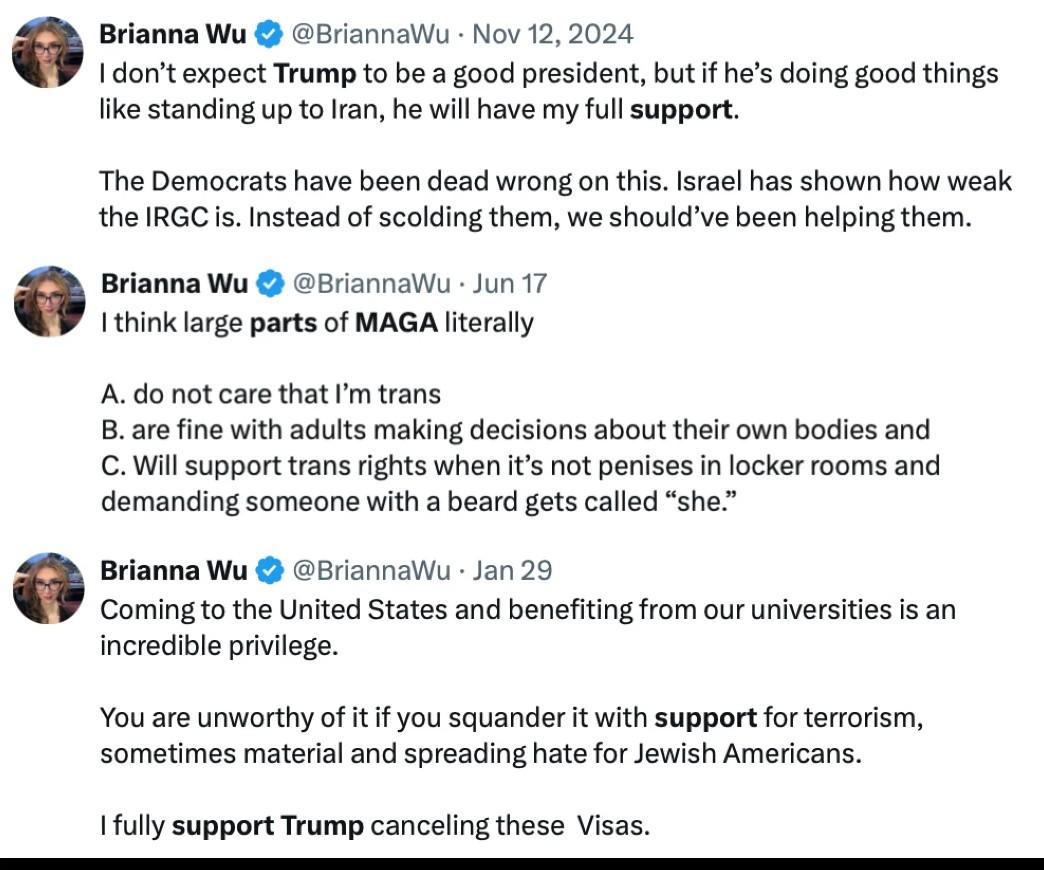
Task: Open the profile avatar beside the Jan 29 tweet
Action: coord(48,588)
